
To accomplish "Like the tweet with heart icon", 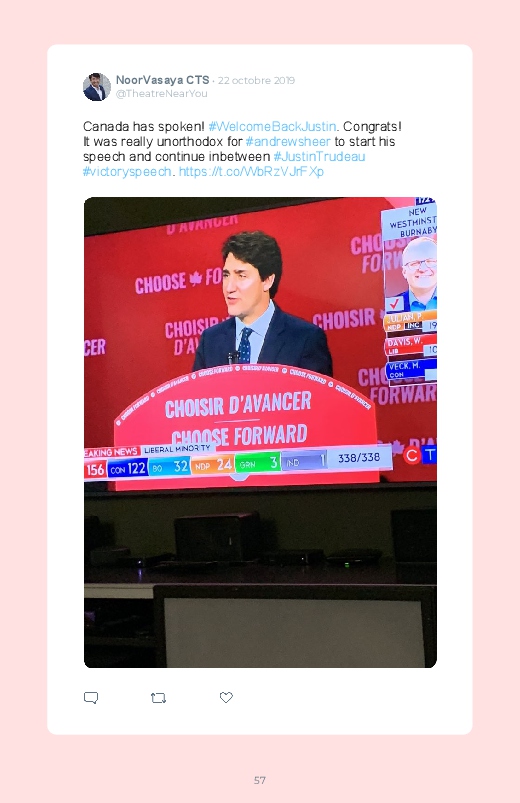I will pyautogui.click(x=226, y=697).
